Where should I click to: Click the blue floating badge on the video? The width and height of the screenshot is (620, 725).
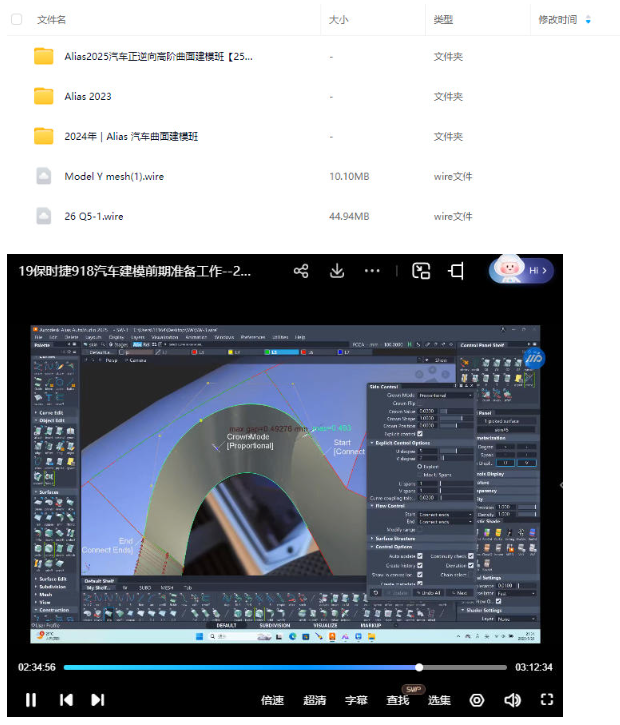[534, 358]
